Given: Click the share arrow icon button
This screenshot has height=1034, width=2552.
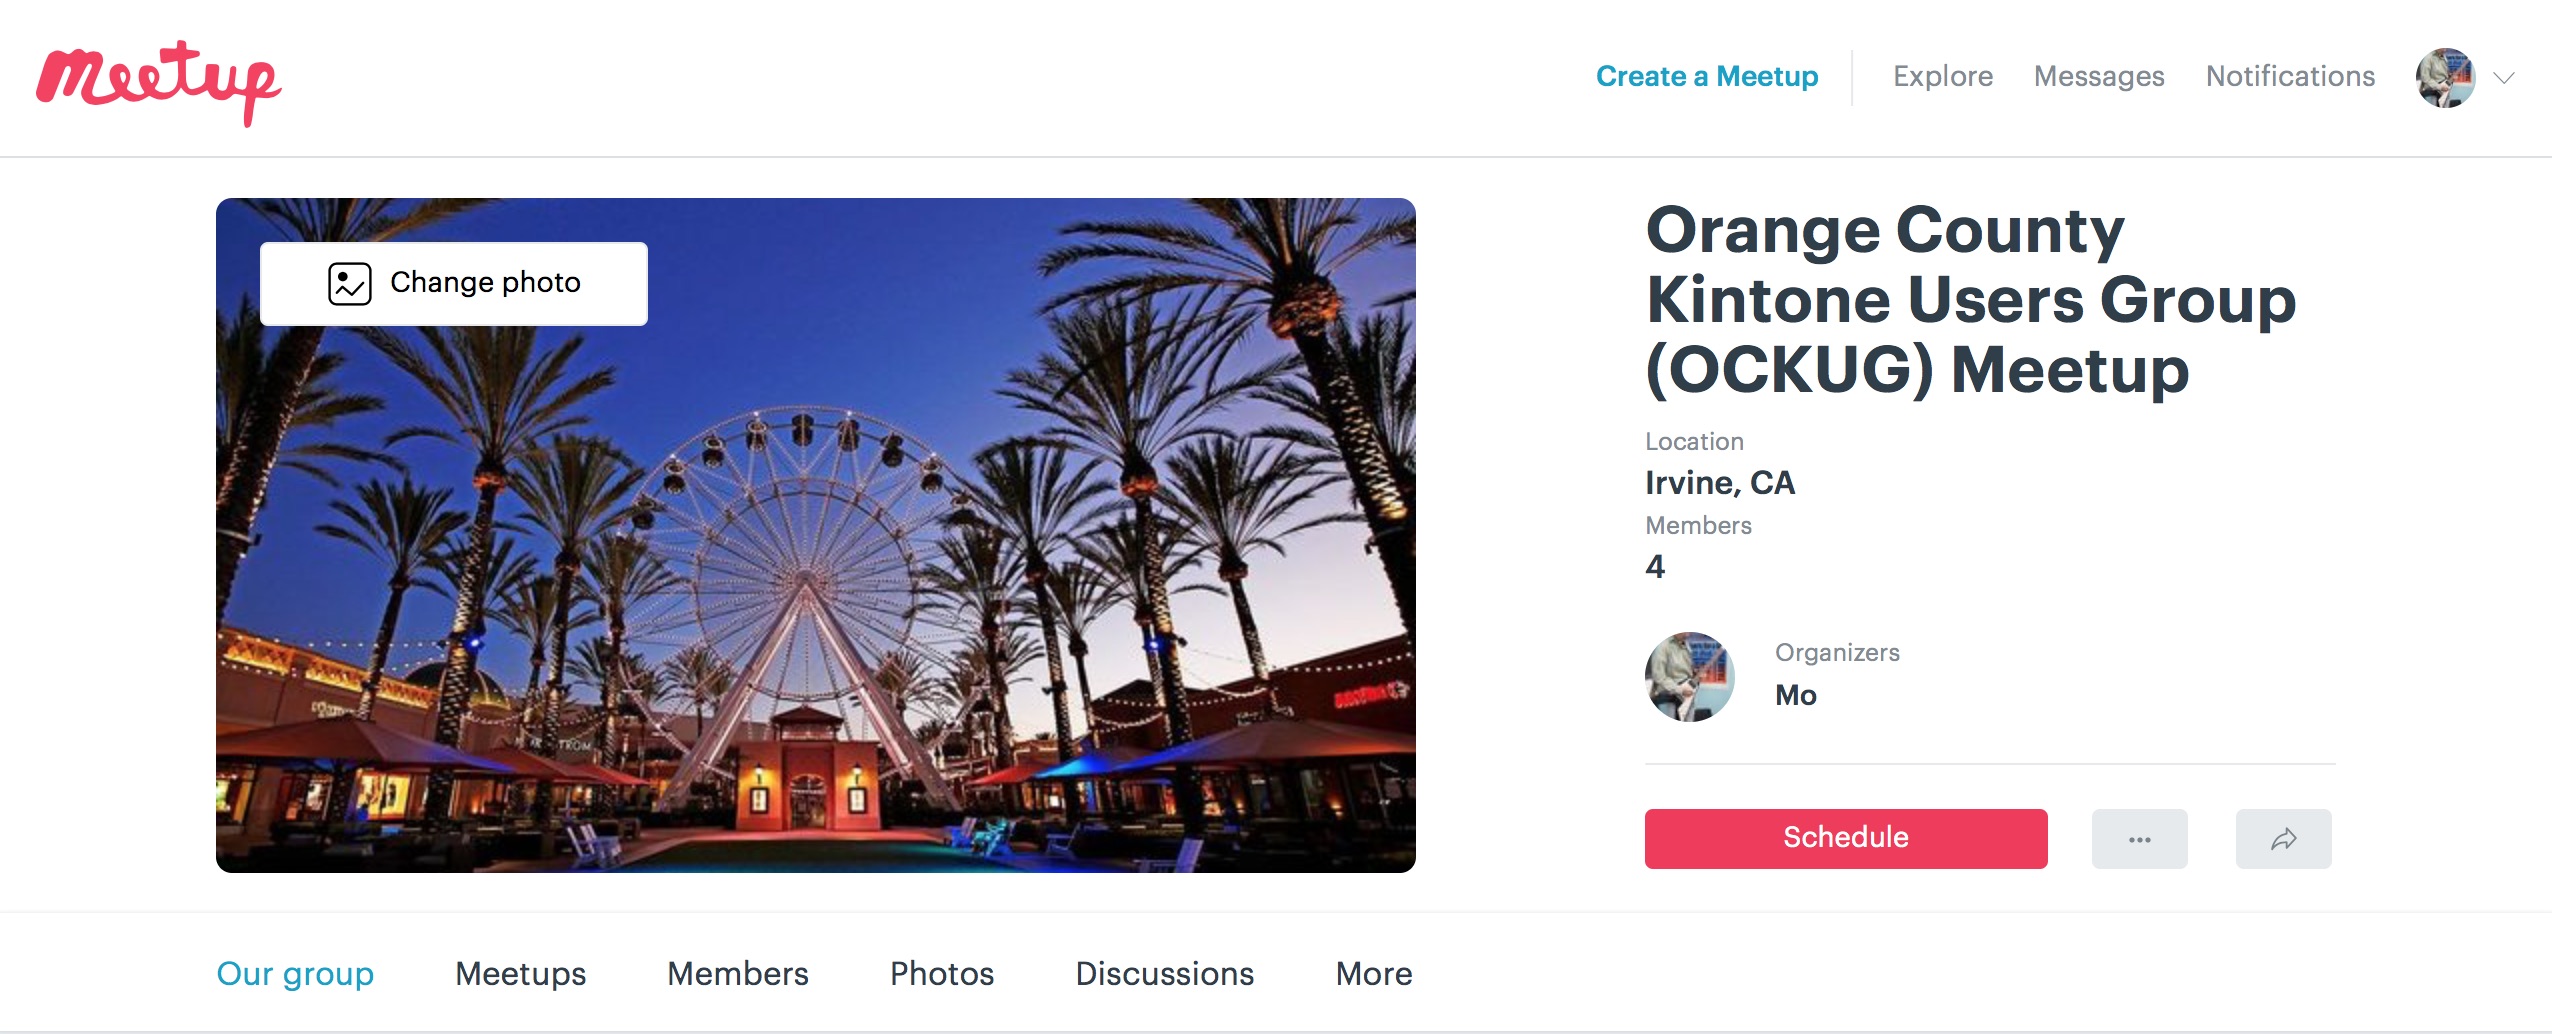Looking at the screenshot, I should pos(2283,839).
